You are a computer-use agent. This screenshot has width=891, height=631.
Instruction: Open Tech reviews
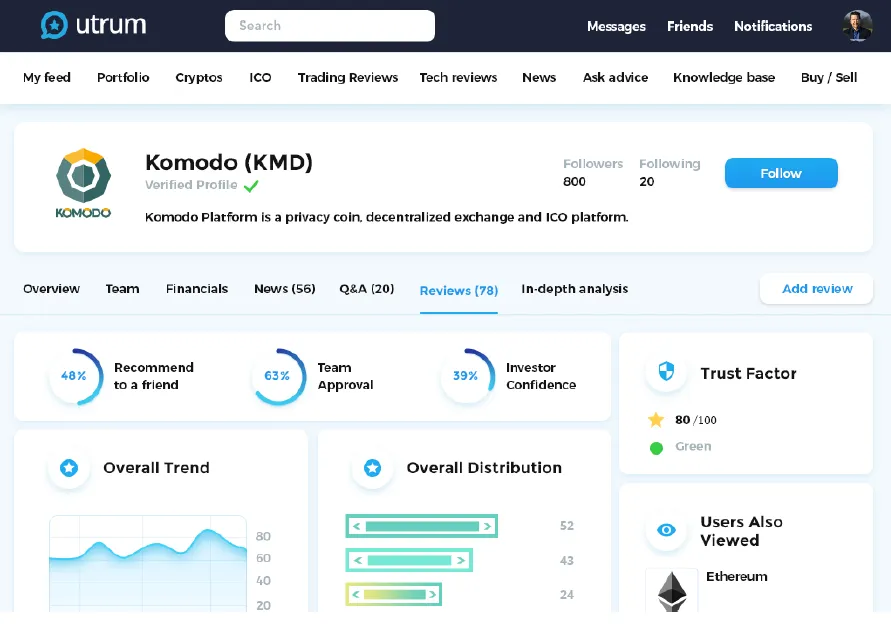point(458,77)
